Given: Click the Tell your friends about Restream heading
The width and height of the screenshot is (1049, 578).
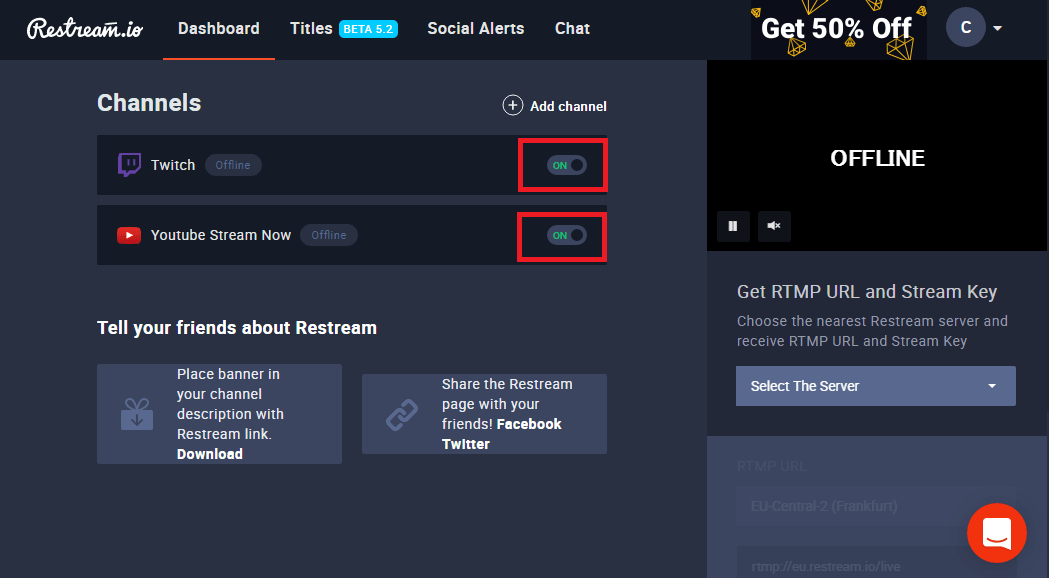Looking at the screenshot, I should (x=237, y=328).
